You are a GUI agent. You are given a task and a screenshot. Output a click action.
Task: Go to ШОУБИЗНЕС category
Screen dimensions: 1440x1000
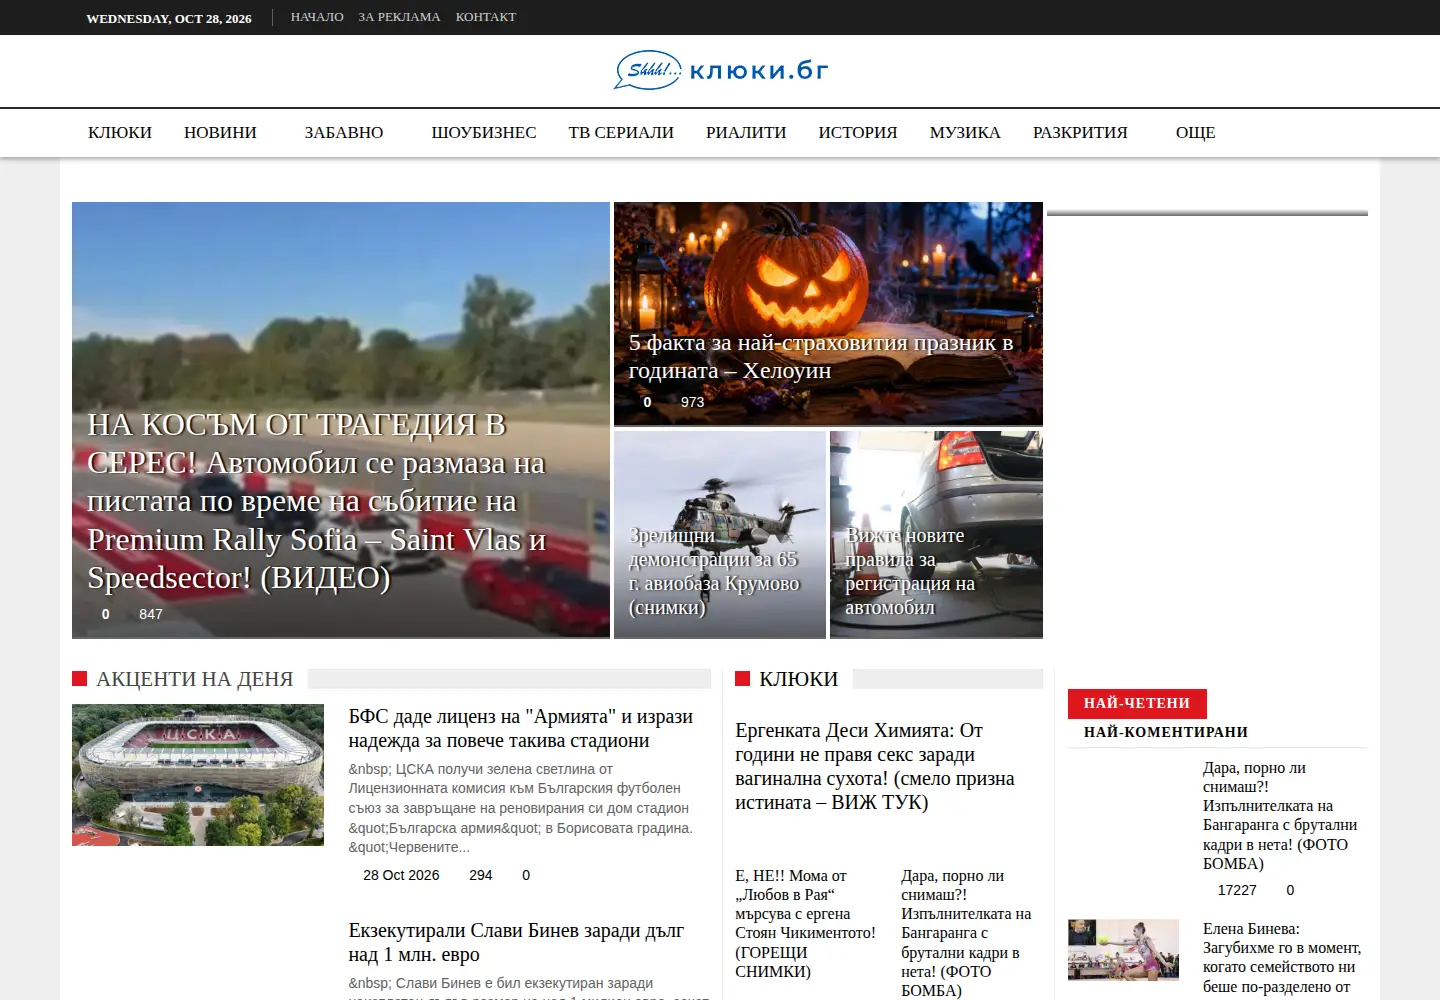[x=484, y=132]
